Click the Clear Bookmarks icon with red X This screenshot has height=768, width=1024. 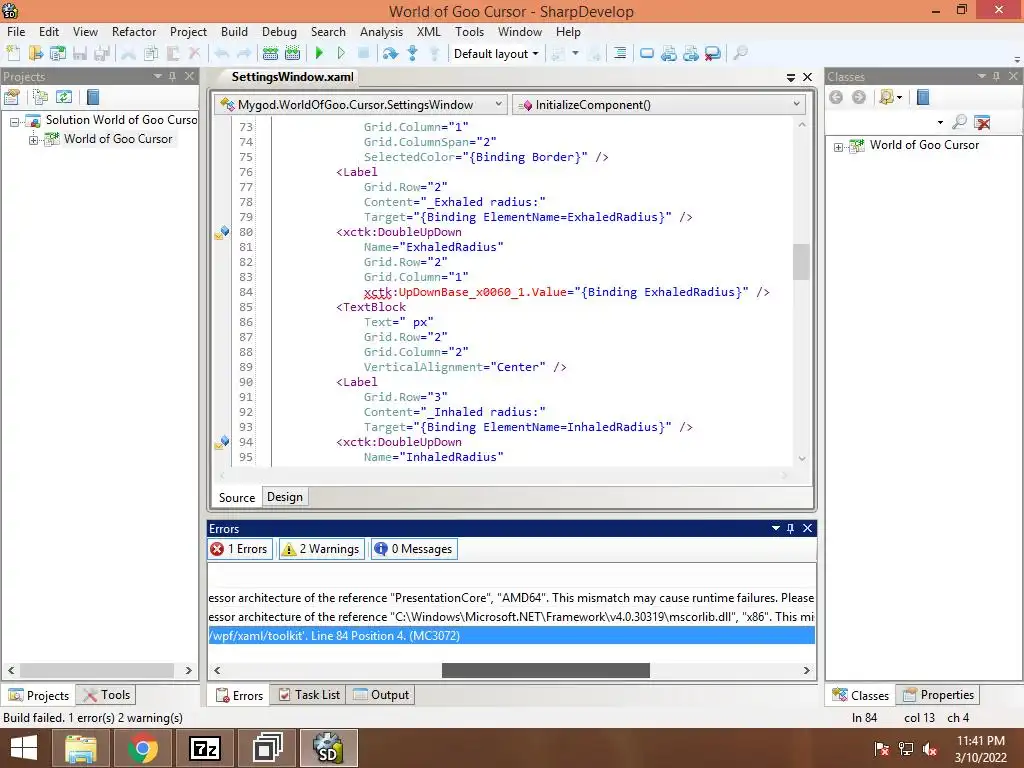point(712,54)
